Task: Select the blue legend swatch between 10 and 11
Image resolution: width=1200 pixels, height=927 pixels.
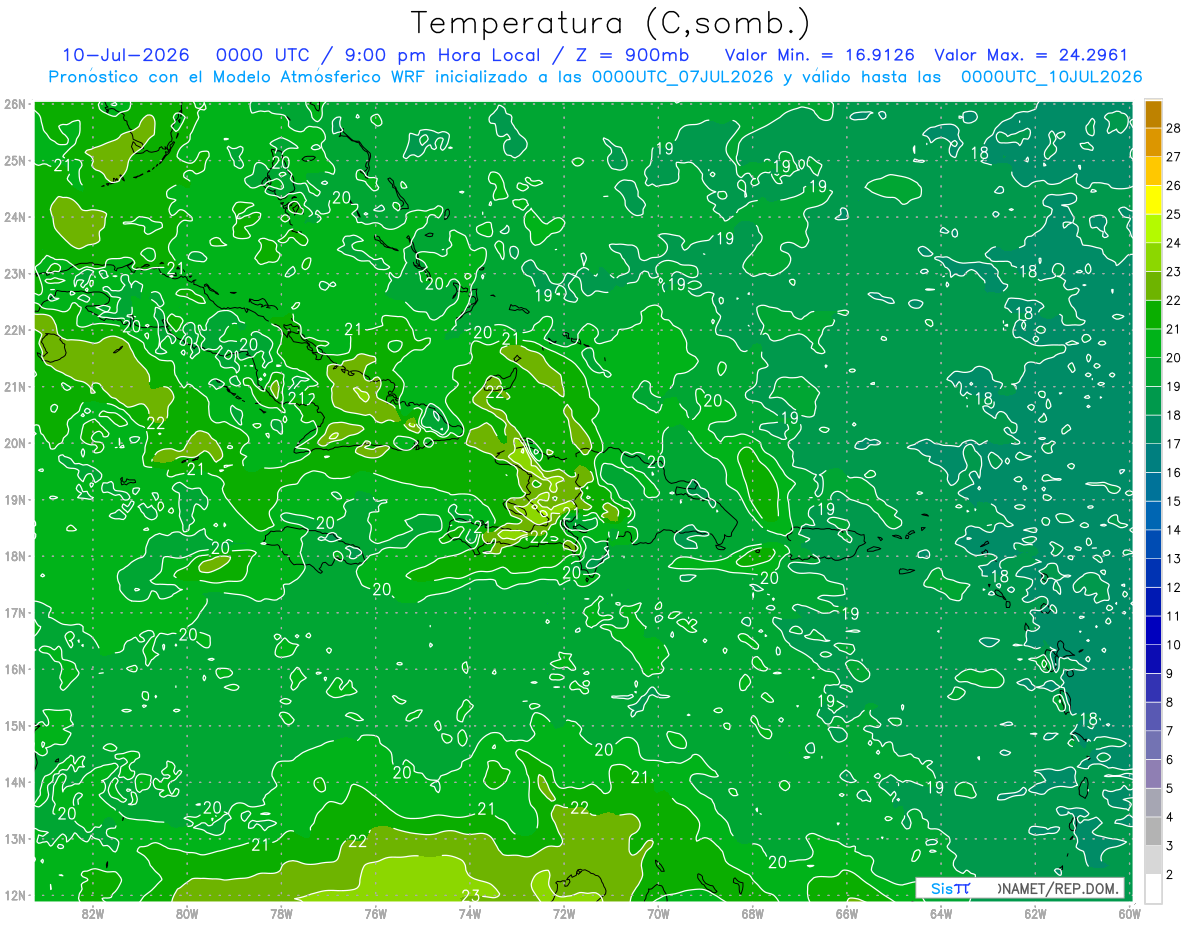Action: (x=1153, y=631)
